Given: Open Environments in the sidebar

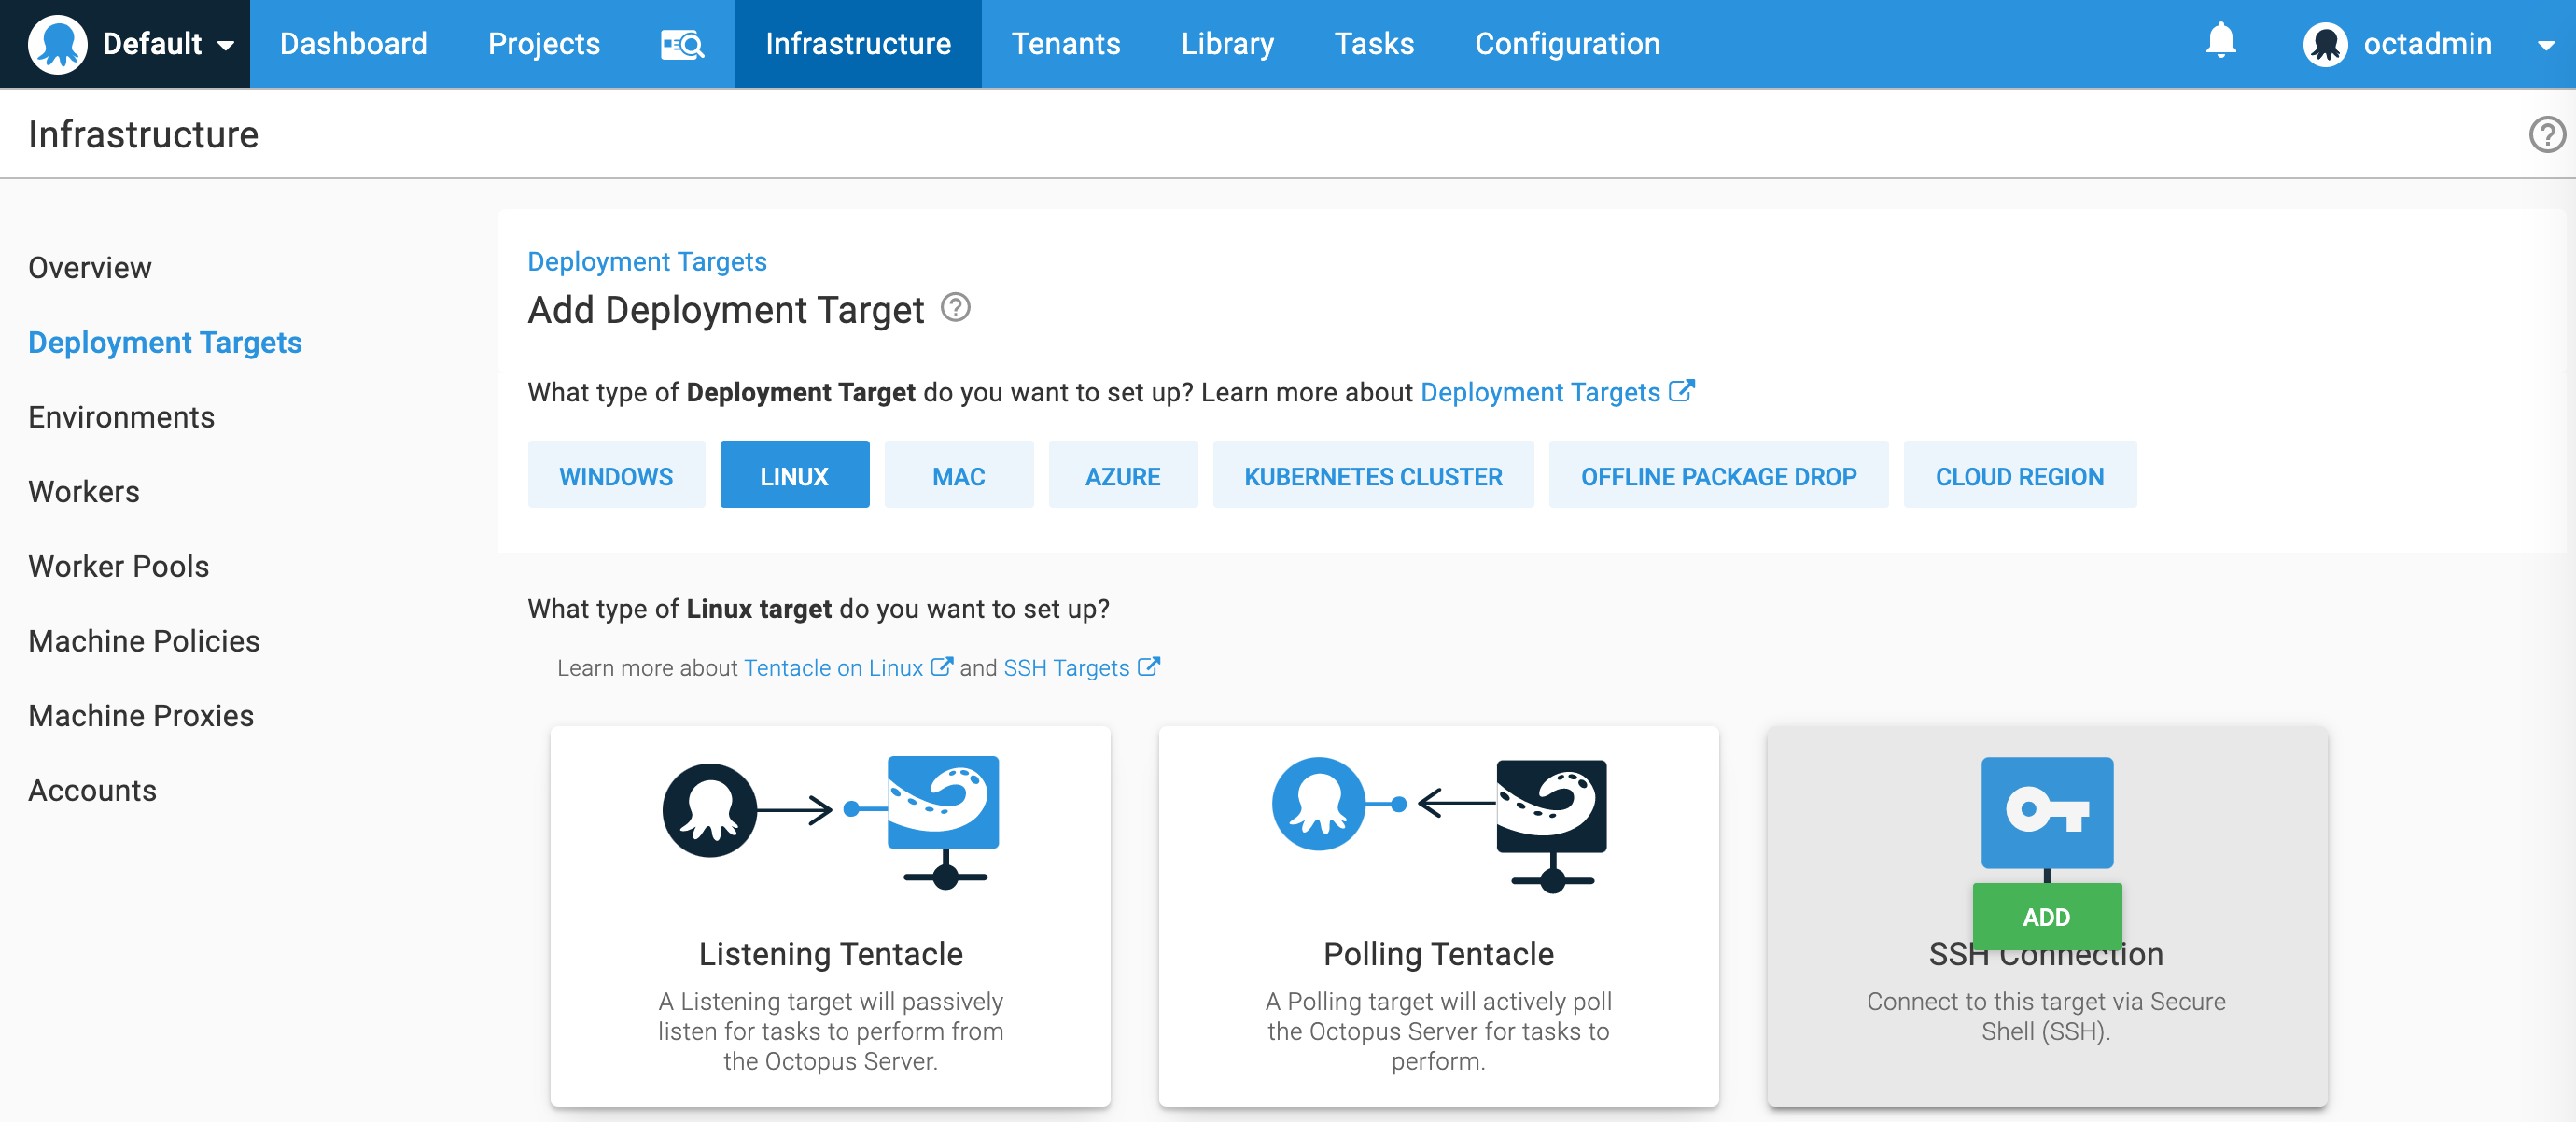Looking at the screenshot, I should (121, 416).
